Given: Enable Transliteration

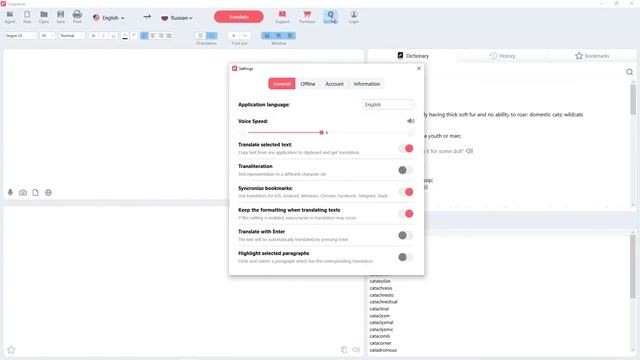Looking at the screenshot, I should (x=406, y=170).
